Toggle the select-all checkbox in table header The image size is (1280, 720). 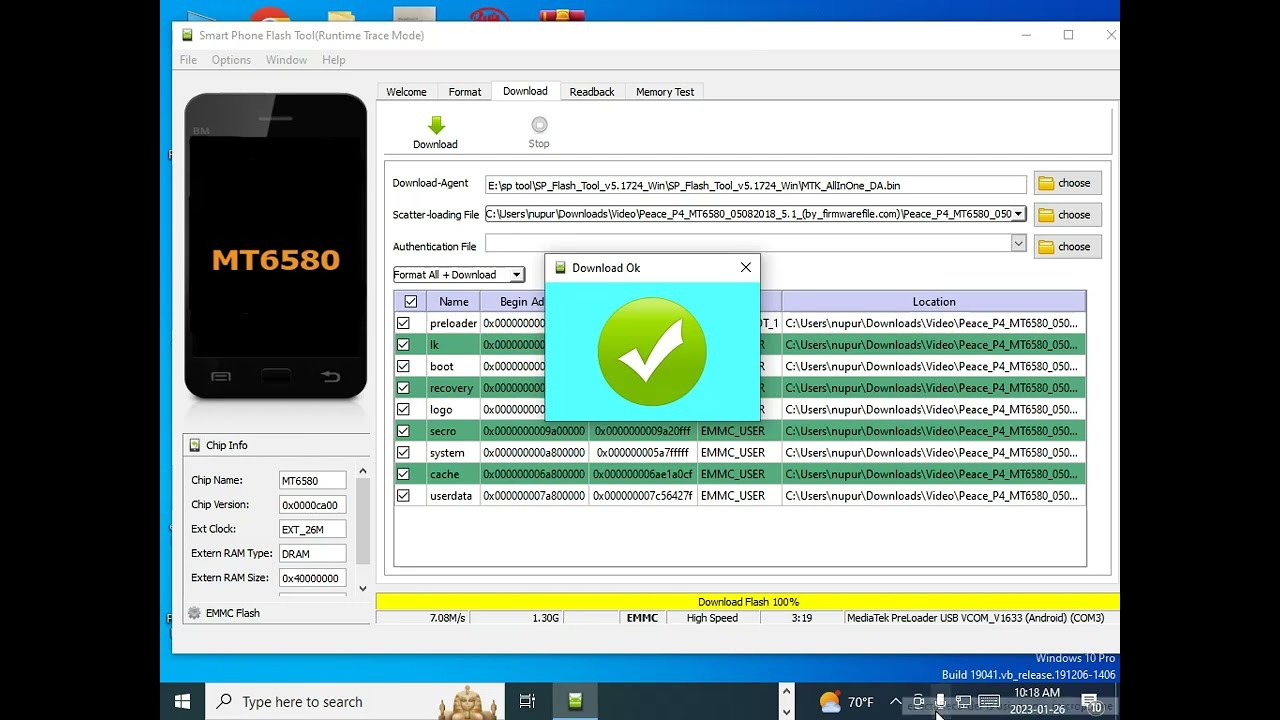tap(410, 301)
